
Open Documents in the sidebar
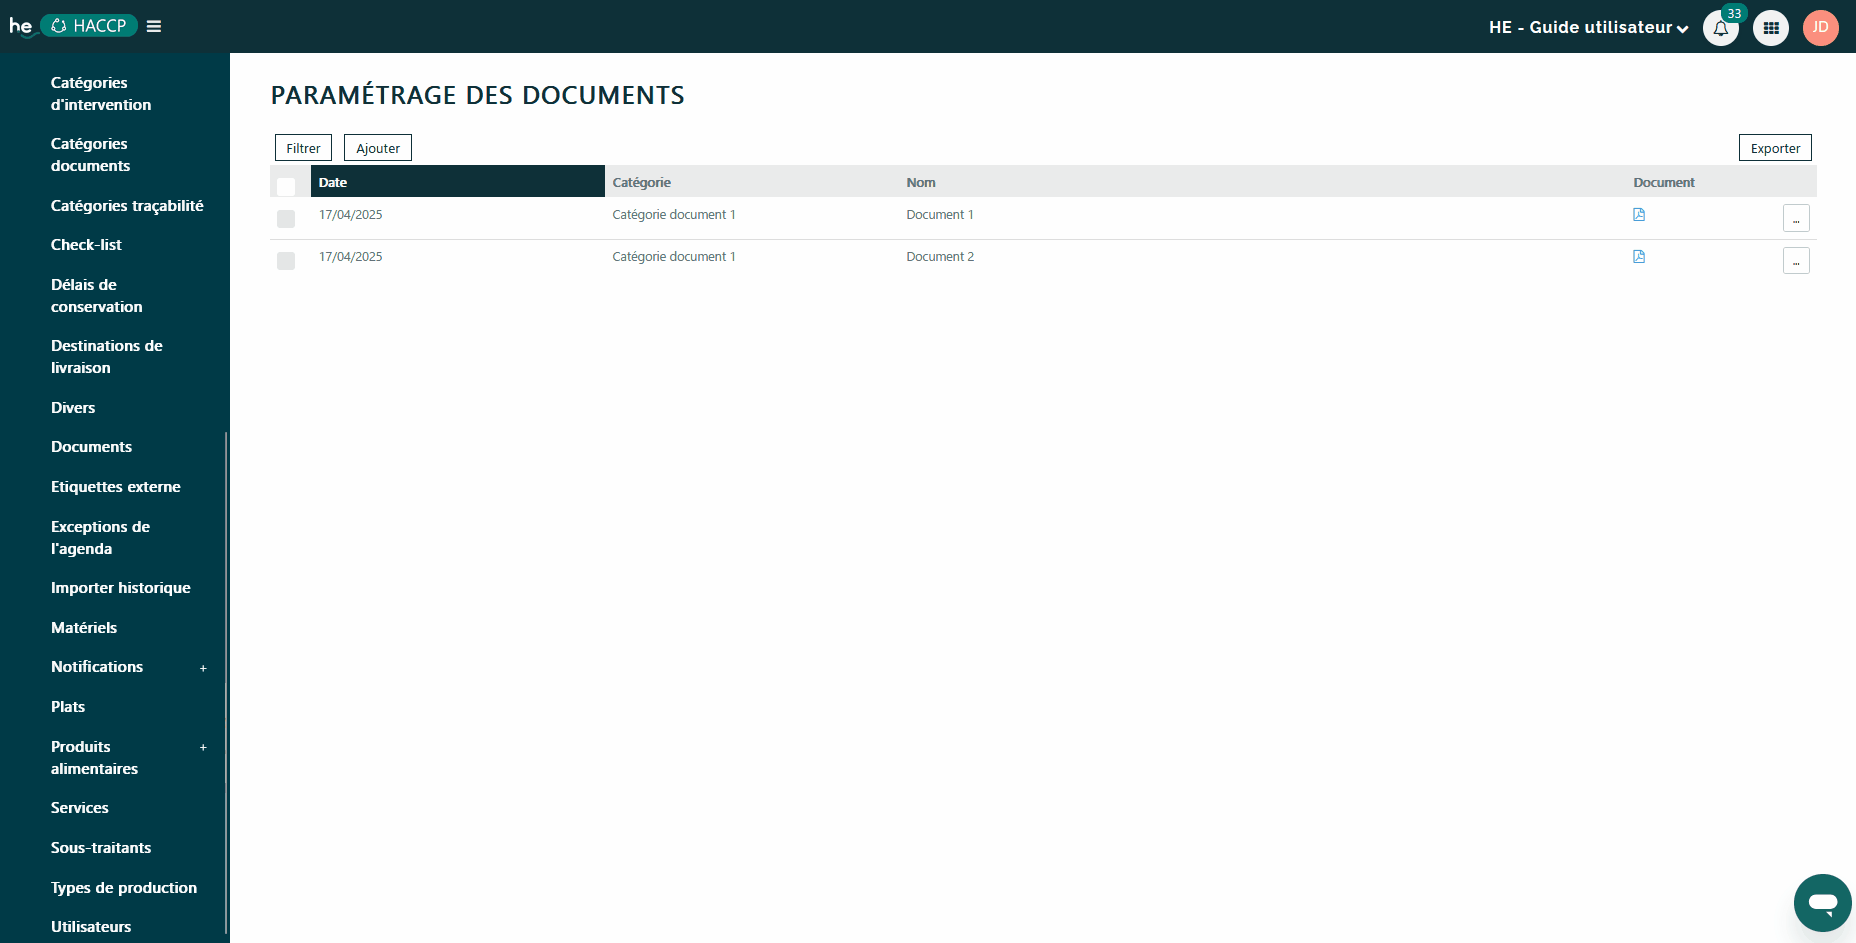(91, 447)
